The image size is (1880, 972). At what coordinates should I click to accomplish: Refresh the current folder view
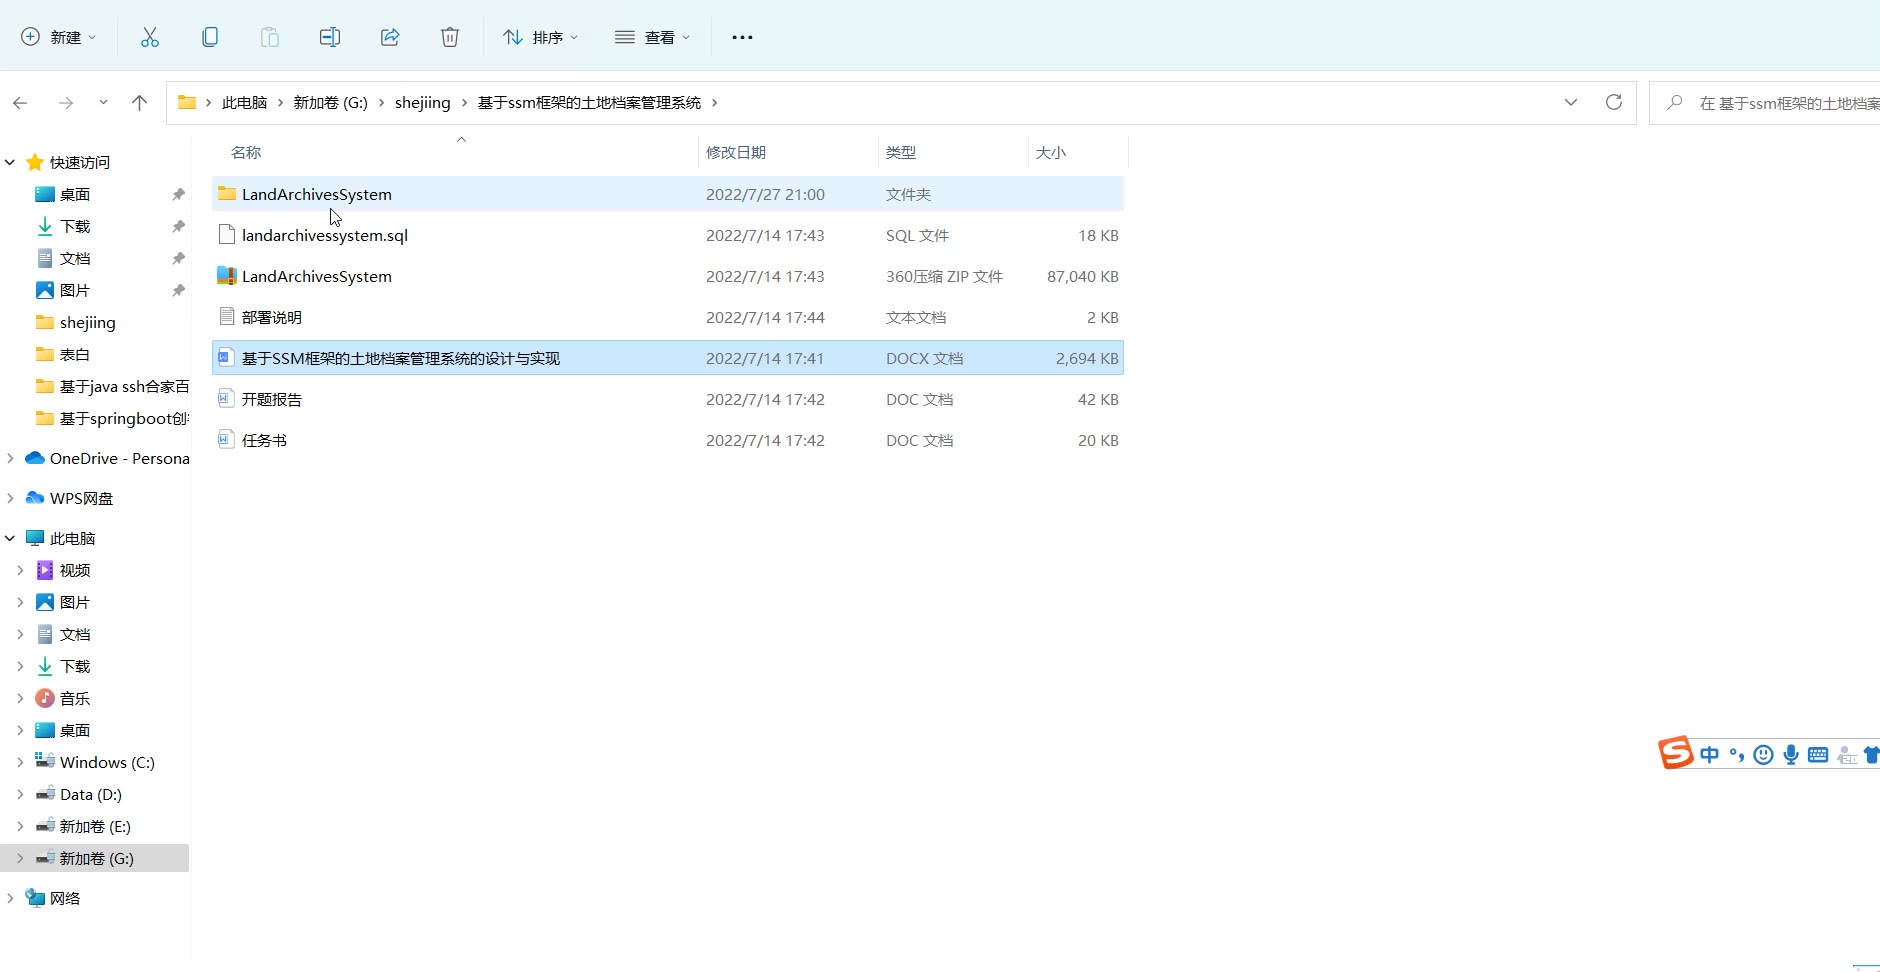(x=1613, y=102)
